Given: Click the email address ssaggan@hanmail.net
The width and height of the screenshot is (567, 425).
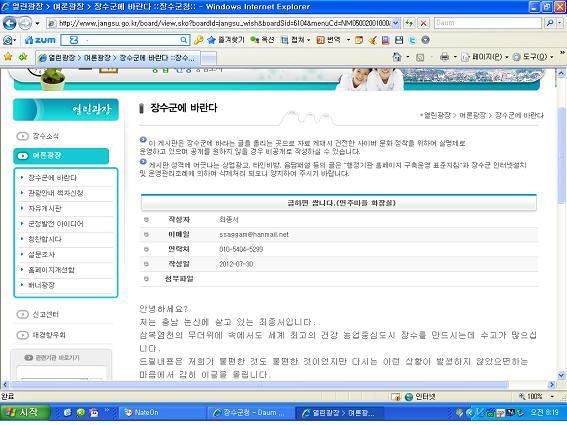Looking at the screenshot, I should 254,234.
